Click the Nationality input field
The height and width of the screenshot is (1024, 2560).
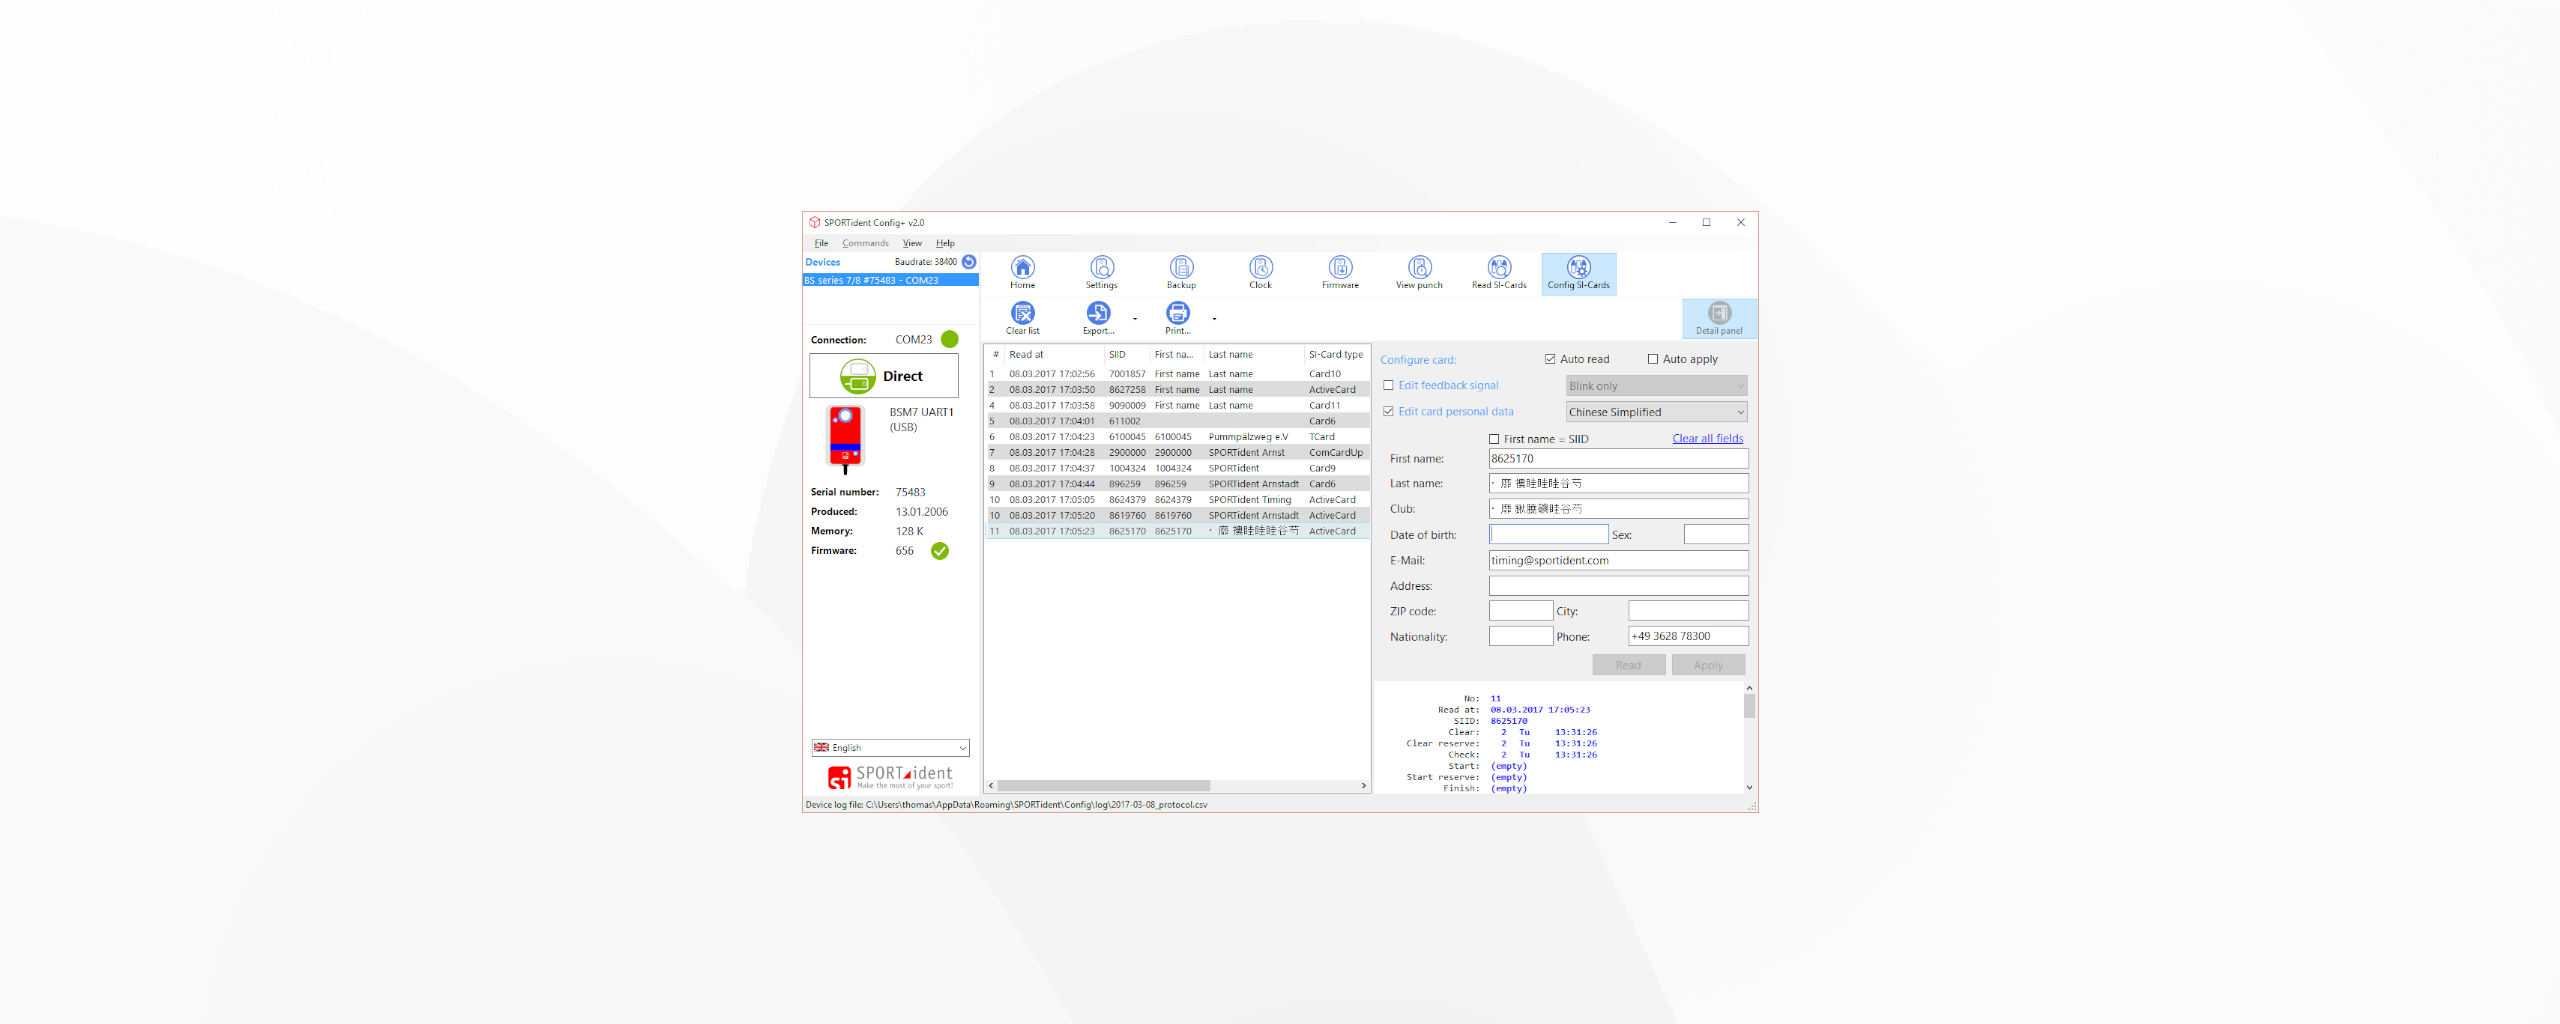1520,637
